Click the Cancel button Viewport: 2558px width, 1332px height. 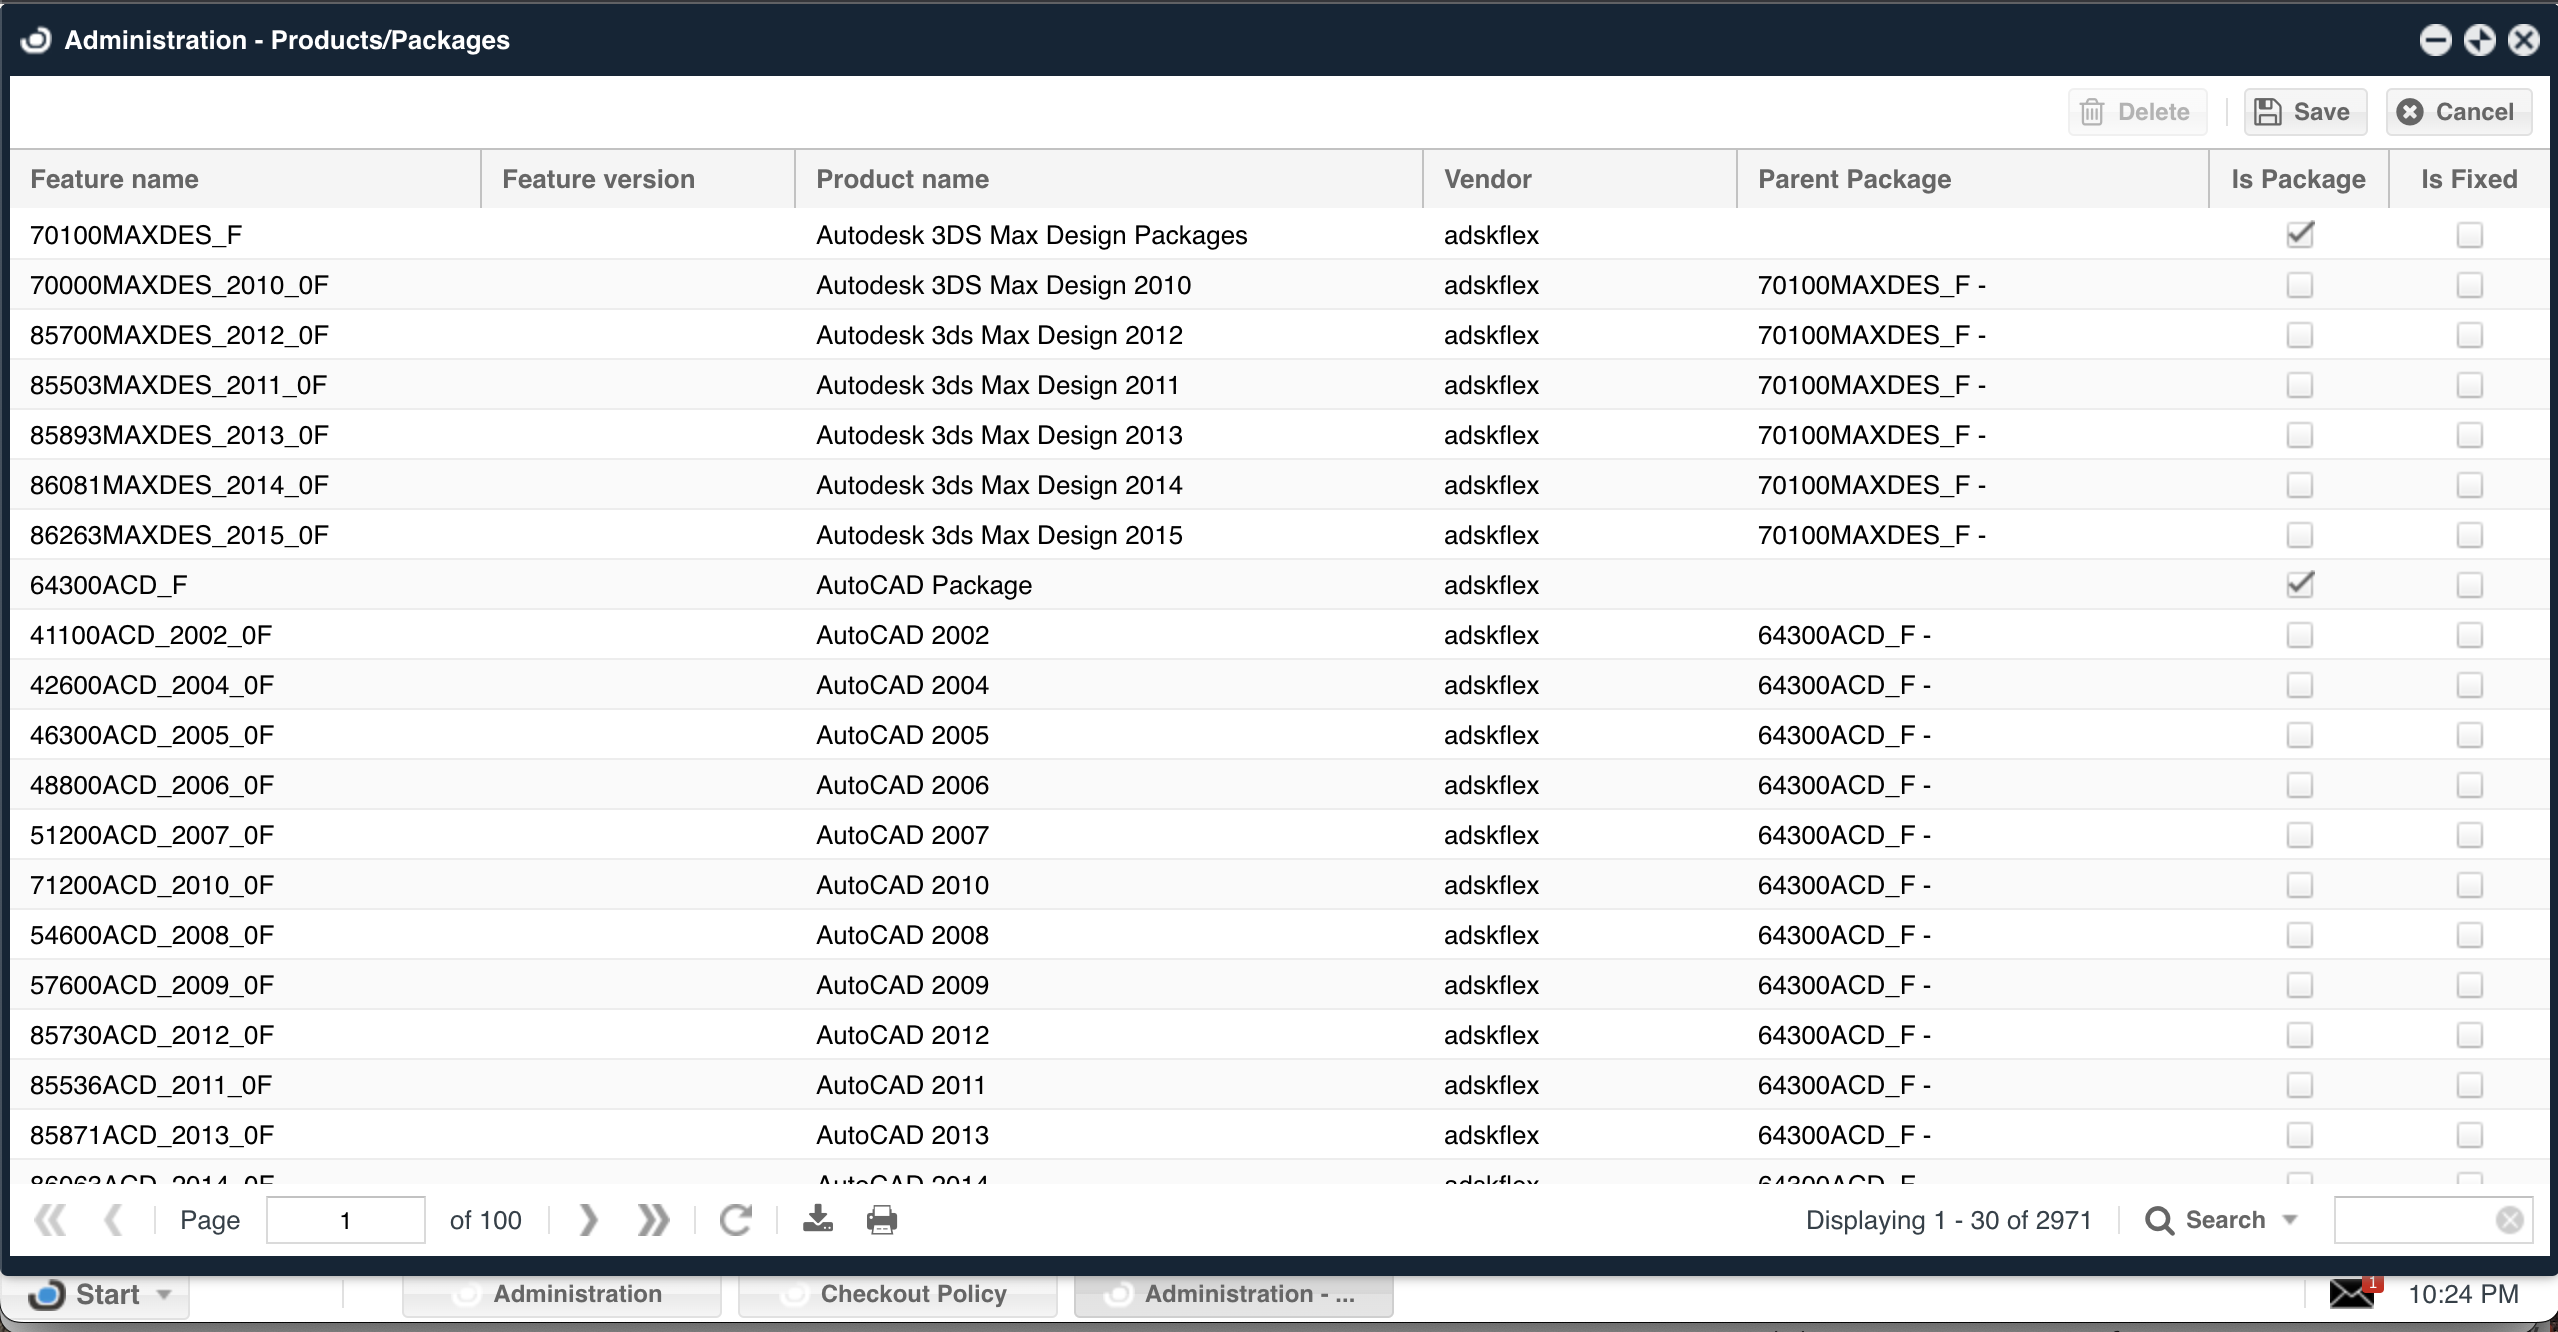(2458, 112)
